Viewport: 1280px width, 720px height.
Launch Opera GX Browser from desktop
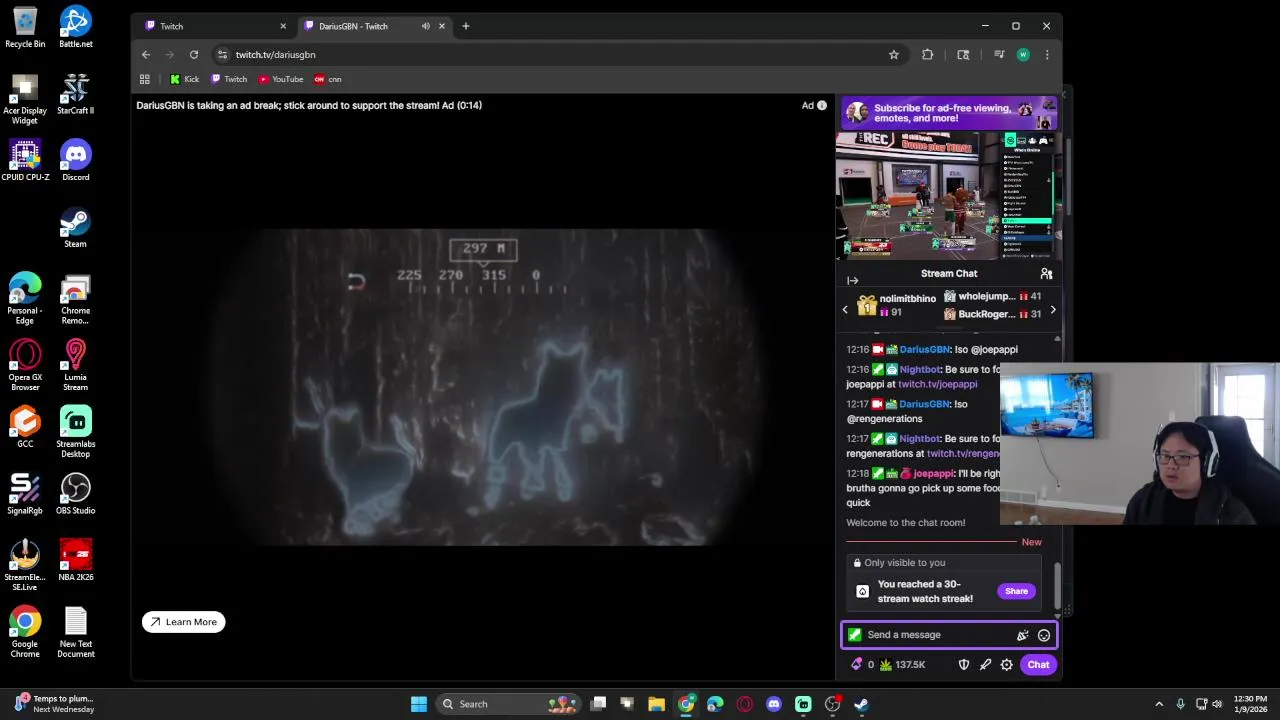25,365
